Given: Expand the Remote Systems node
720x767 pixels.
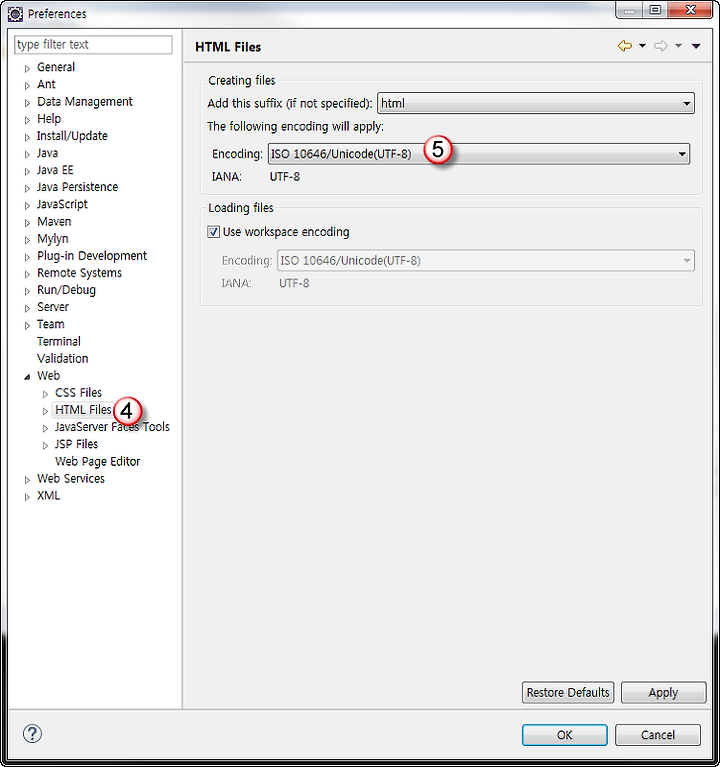Looking at the screenshot, I should tap(27, 274).
